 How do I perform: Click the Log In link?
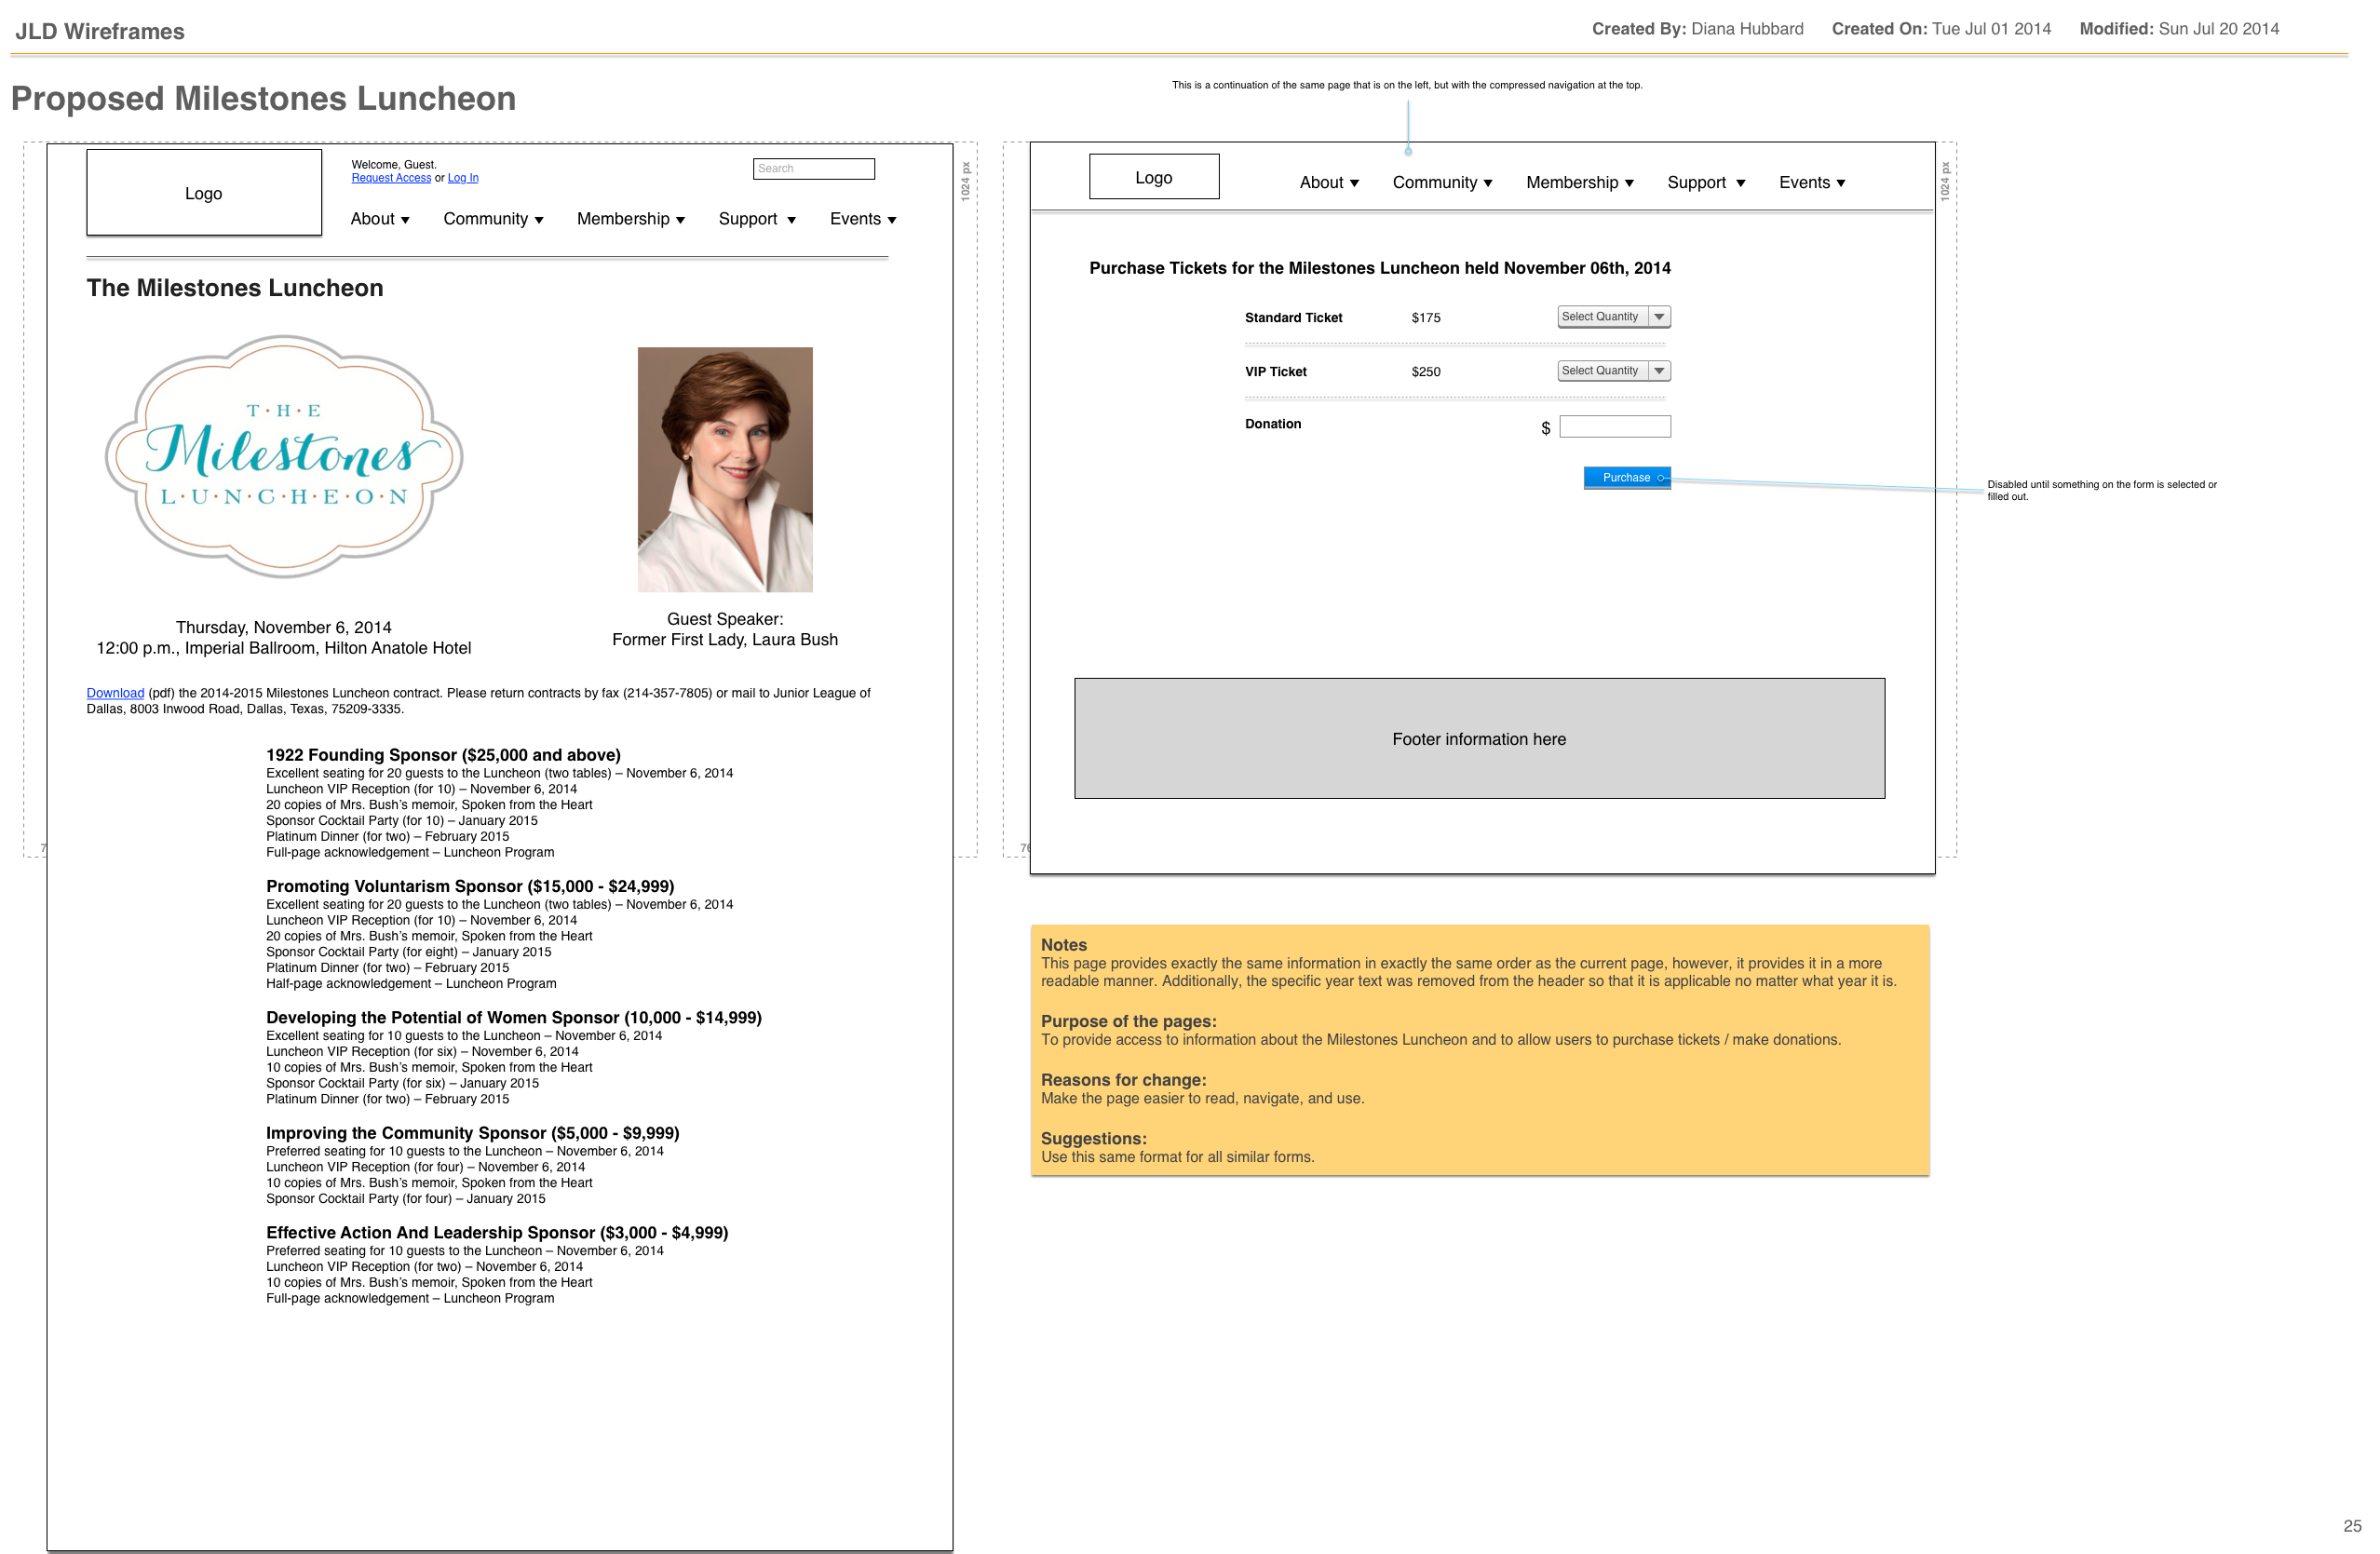point(462,178)
